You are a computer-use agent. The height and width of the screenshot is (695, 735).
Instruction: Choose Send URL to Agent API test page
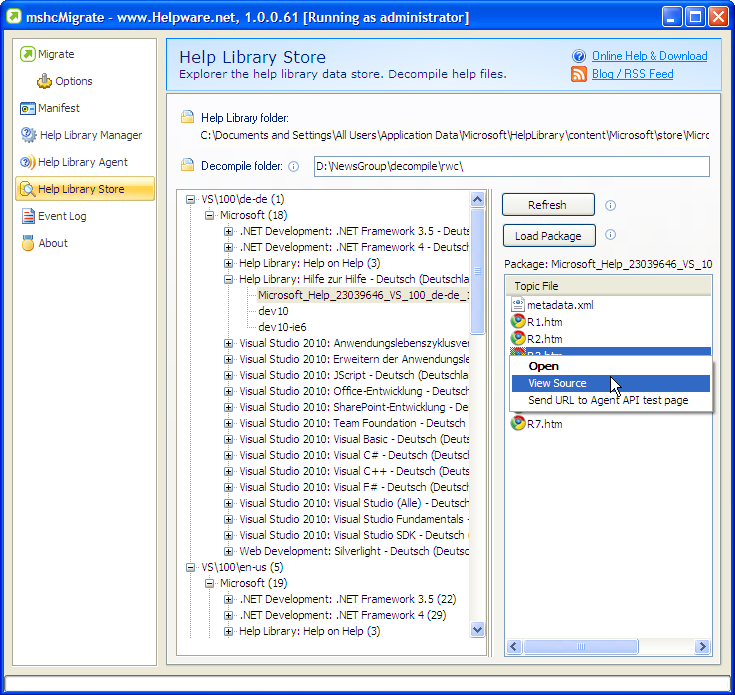click(x=611, y=400)
